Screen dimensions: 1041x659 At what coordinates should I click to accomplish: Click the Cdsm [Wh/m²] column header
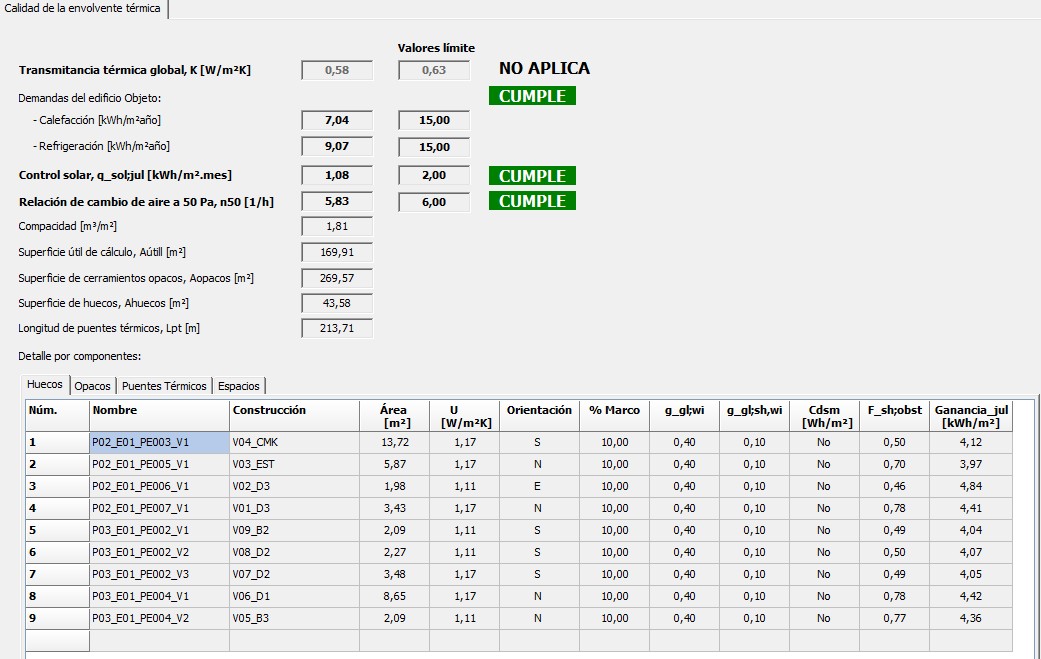click(824, 416)
